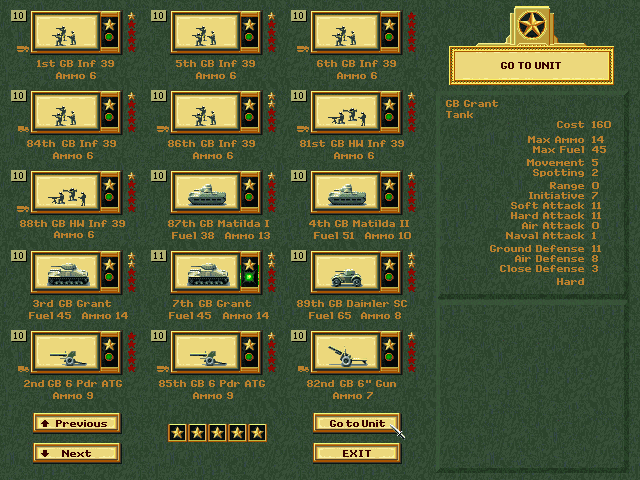Click the EXIT button
The width and height of the screenshot is (640, 480).
click(356, 453)
